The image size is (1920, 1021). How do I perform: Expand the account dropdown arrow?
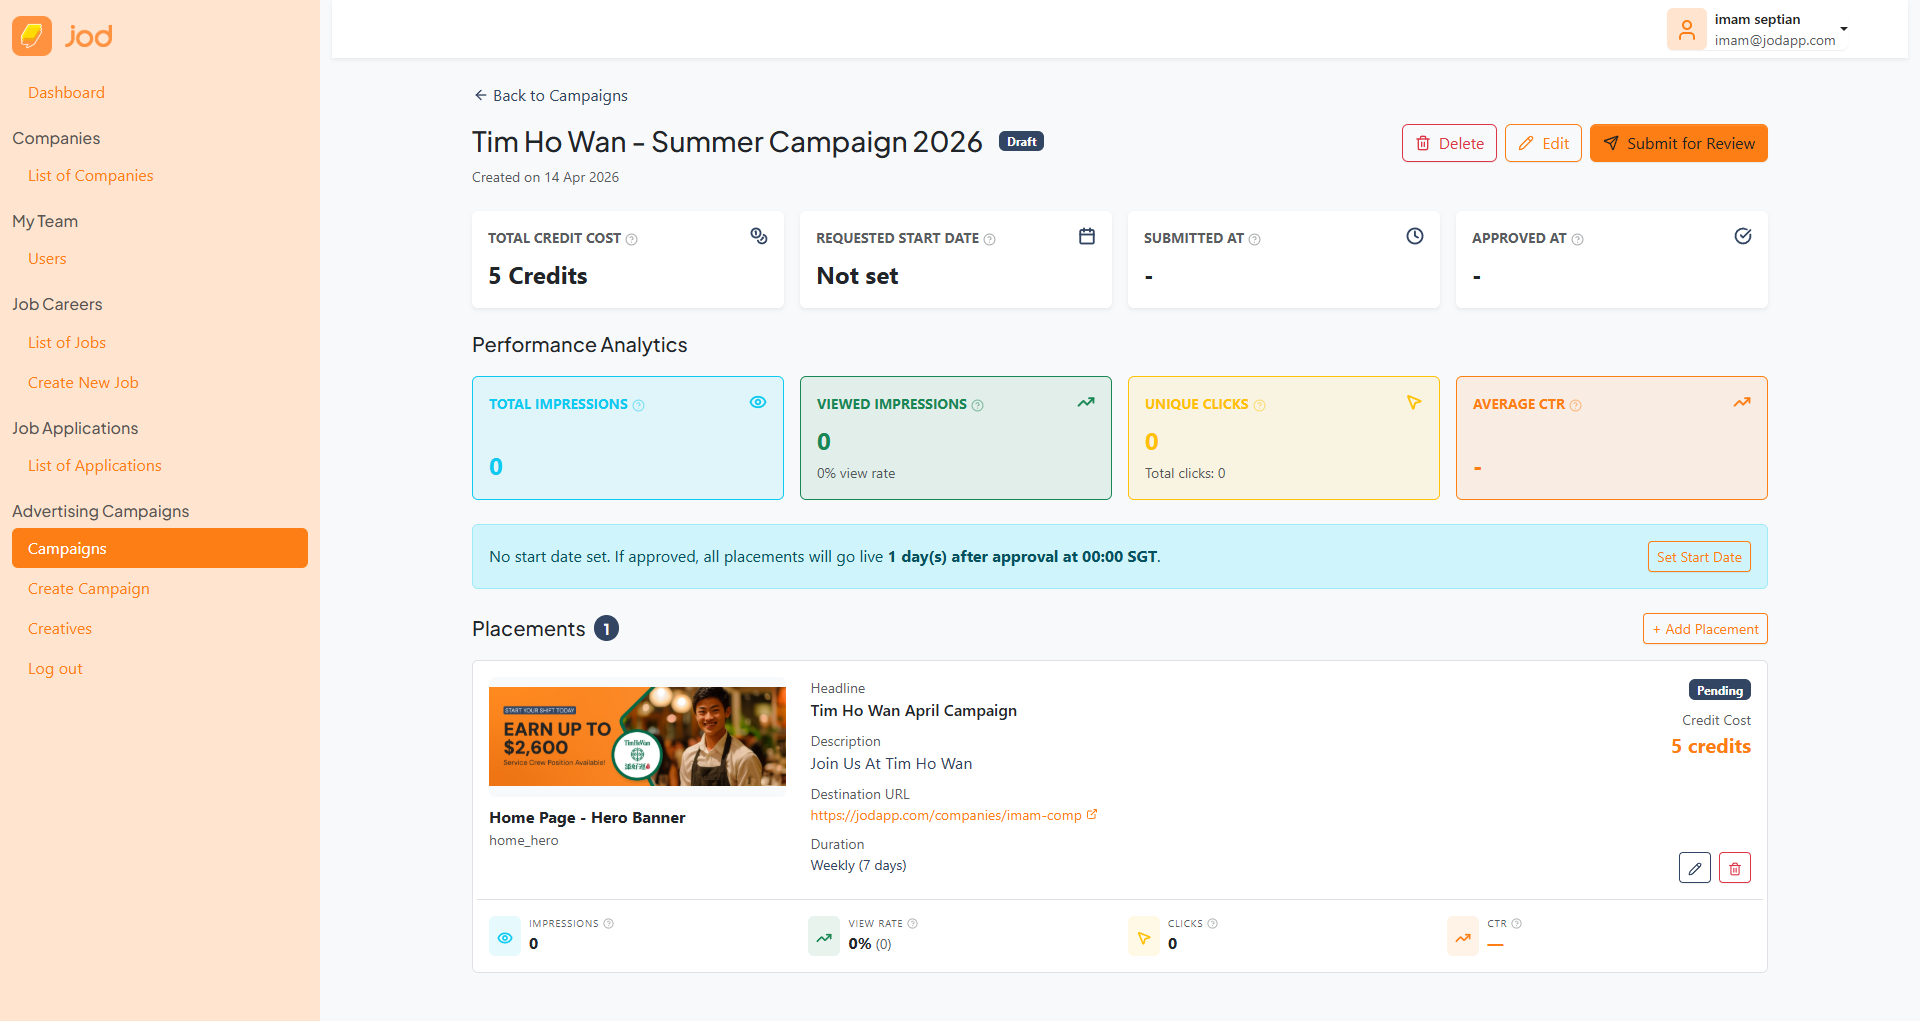click(1844, 29)
